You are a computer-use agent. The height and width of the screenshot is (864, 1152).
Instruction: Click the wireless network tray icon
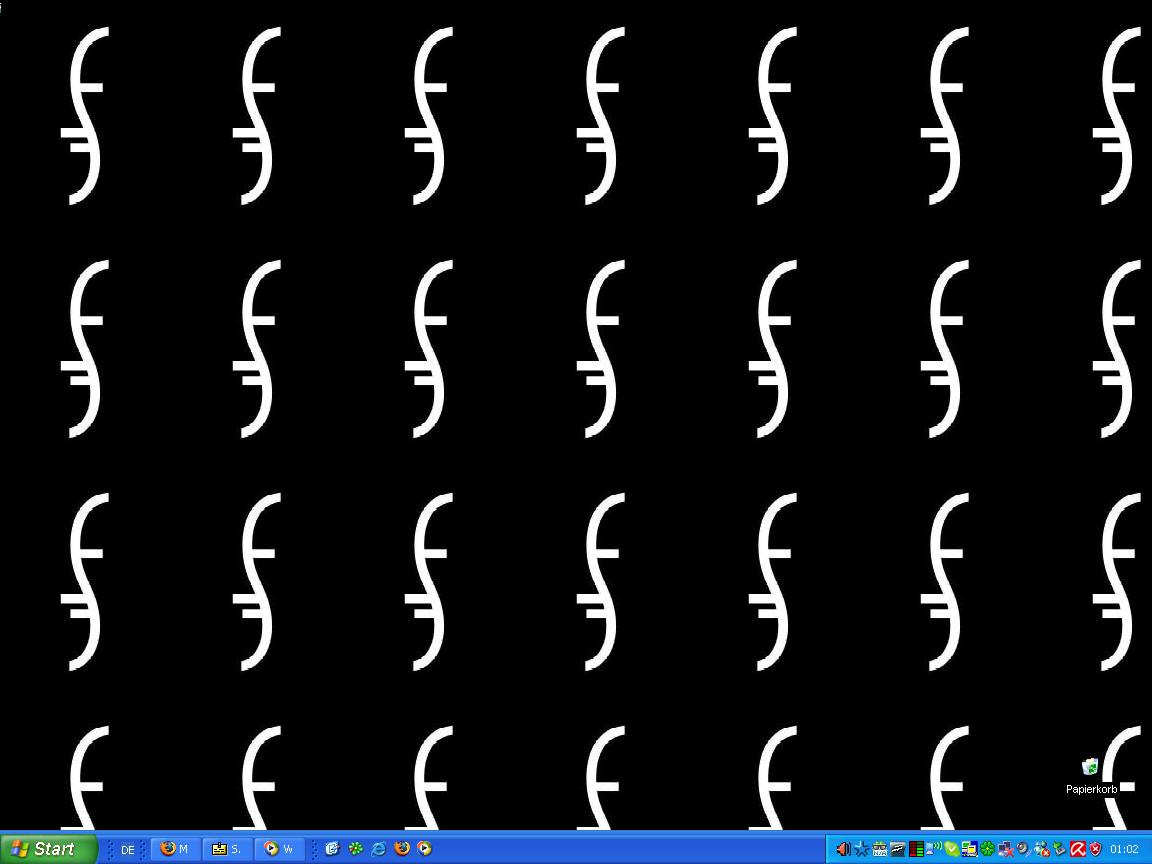(933, 850)
